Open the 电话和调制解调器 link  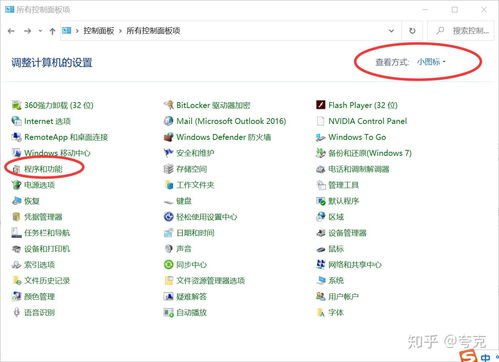pos(359,169)
